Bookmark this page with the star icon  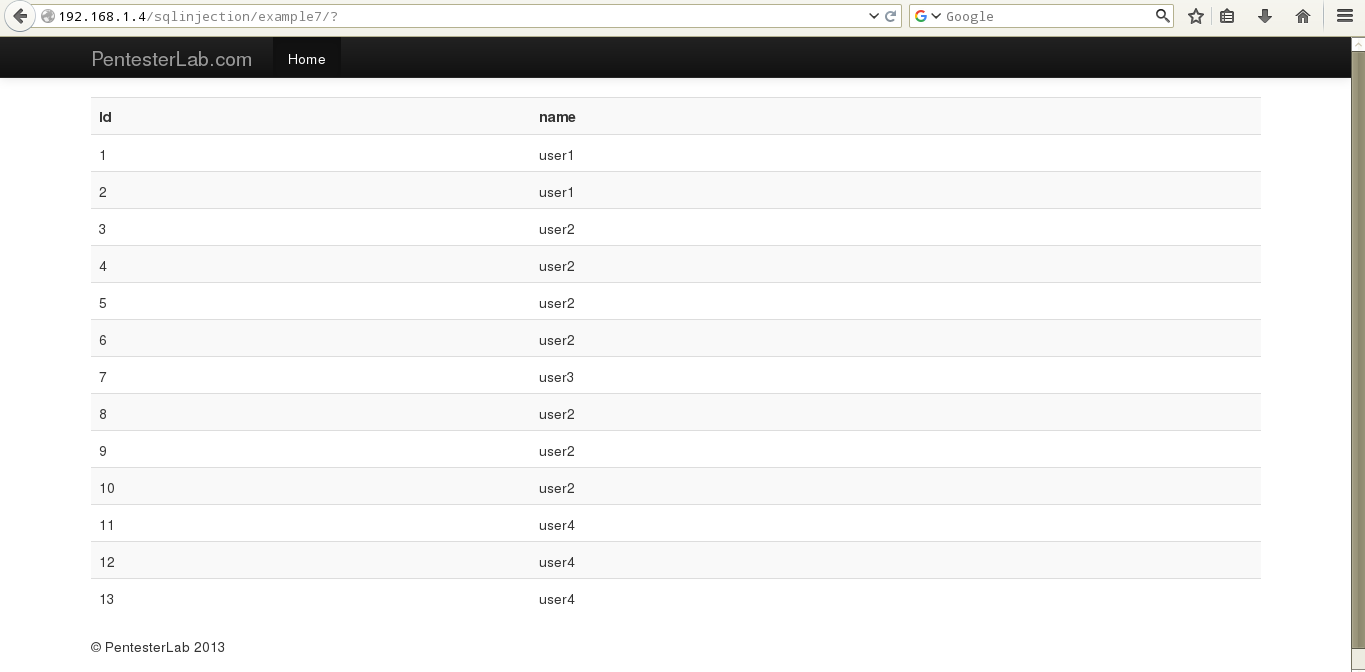1195,16
